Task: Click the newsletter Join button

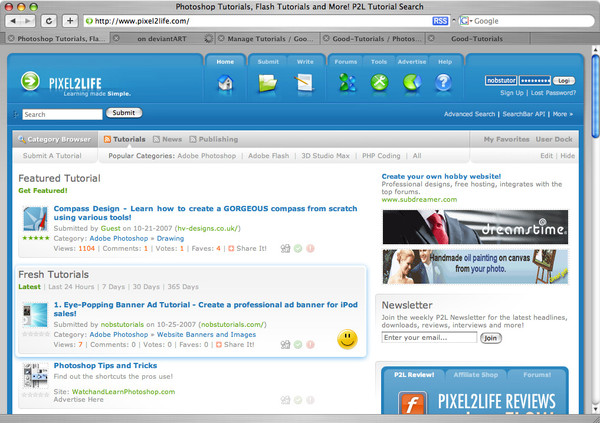Action: (x=491, y=338)
